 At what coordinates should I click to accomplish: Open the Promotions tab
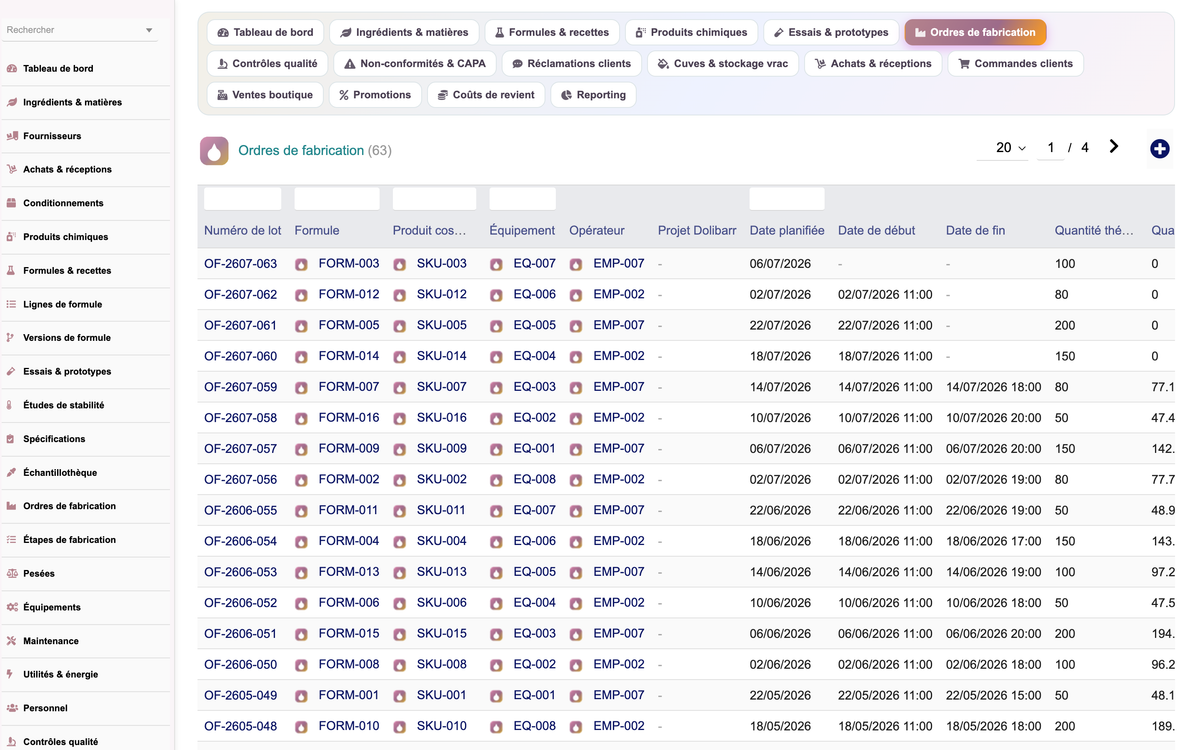coord(375,95)
